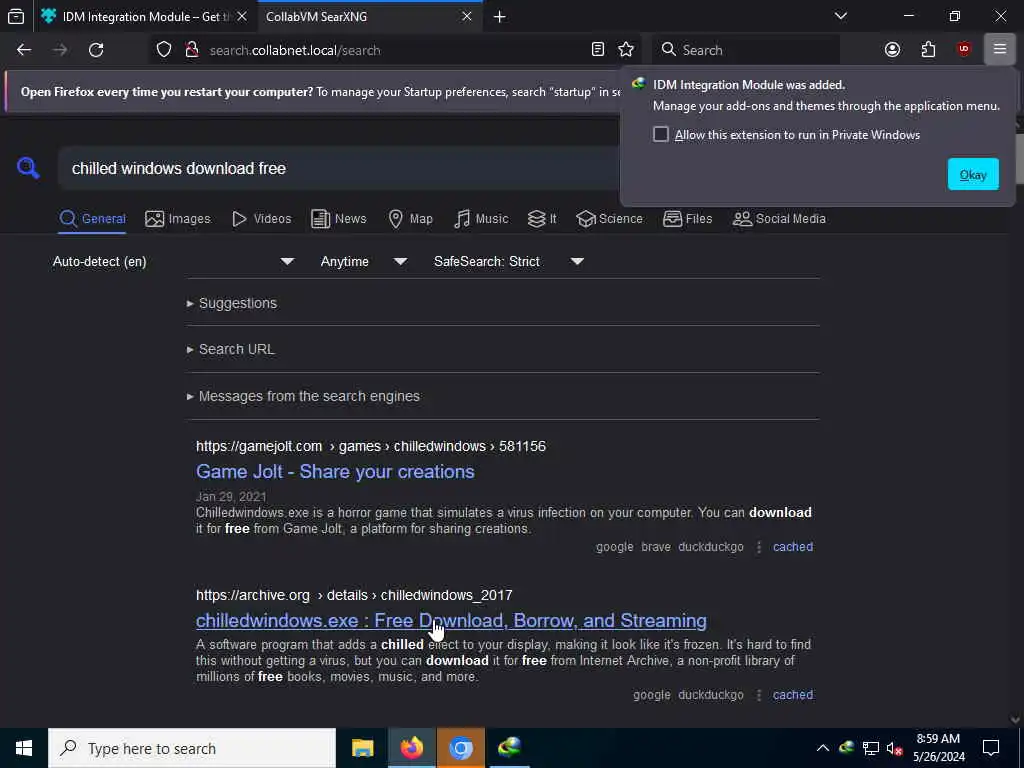Click the Firefox toolbar Search box
Image resolution: width=1024 pixels, height=768 pixels.
[x=746, y=50]
